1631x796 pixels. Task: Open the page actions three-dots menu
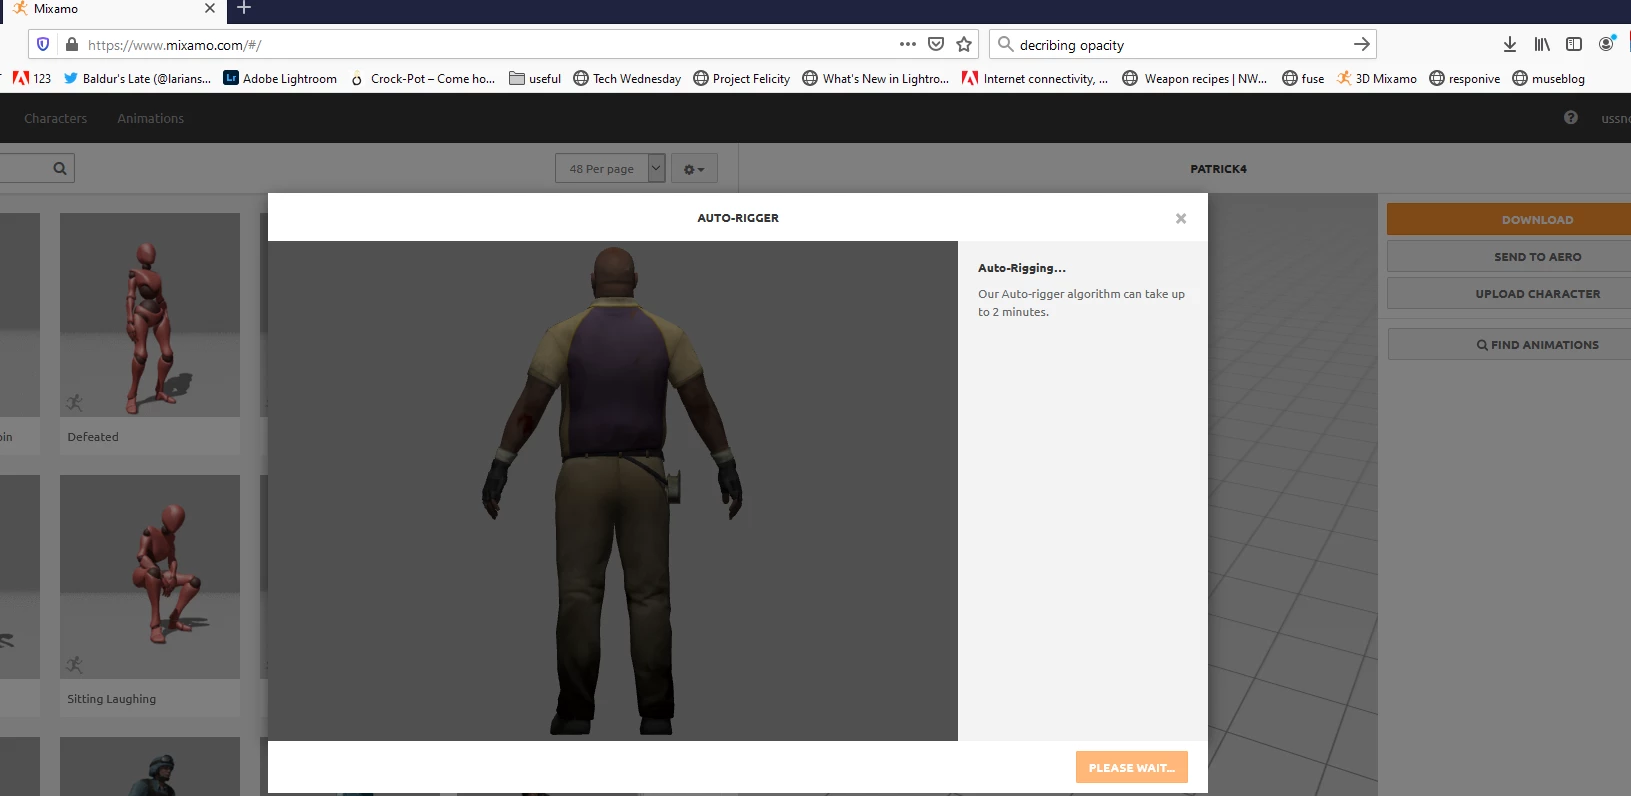(908, 44)
